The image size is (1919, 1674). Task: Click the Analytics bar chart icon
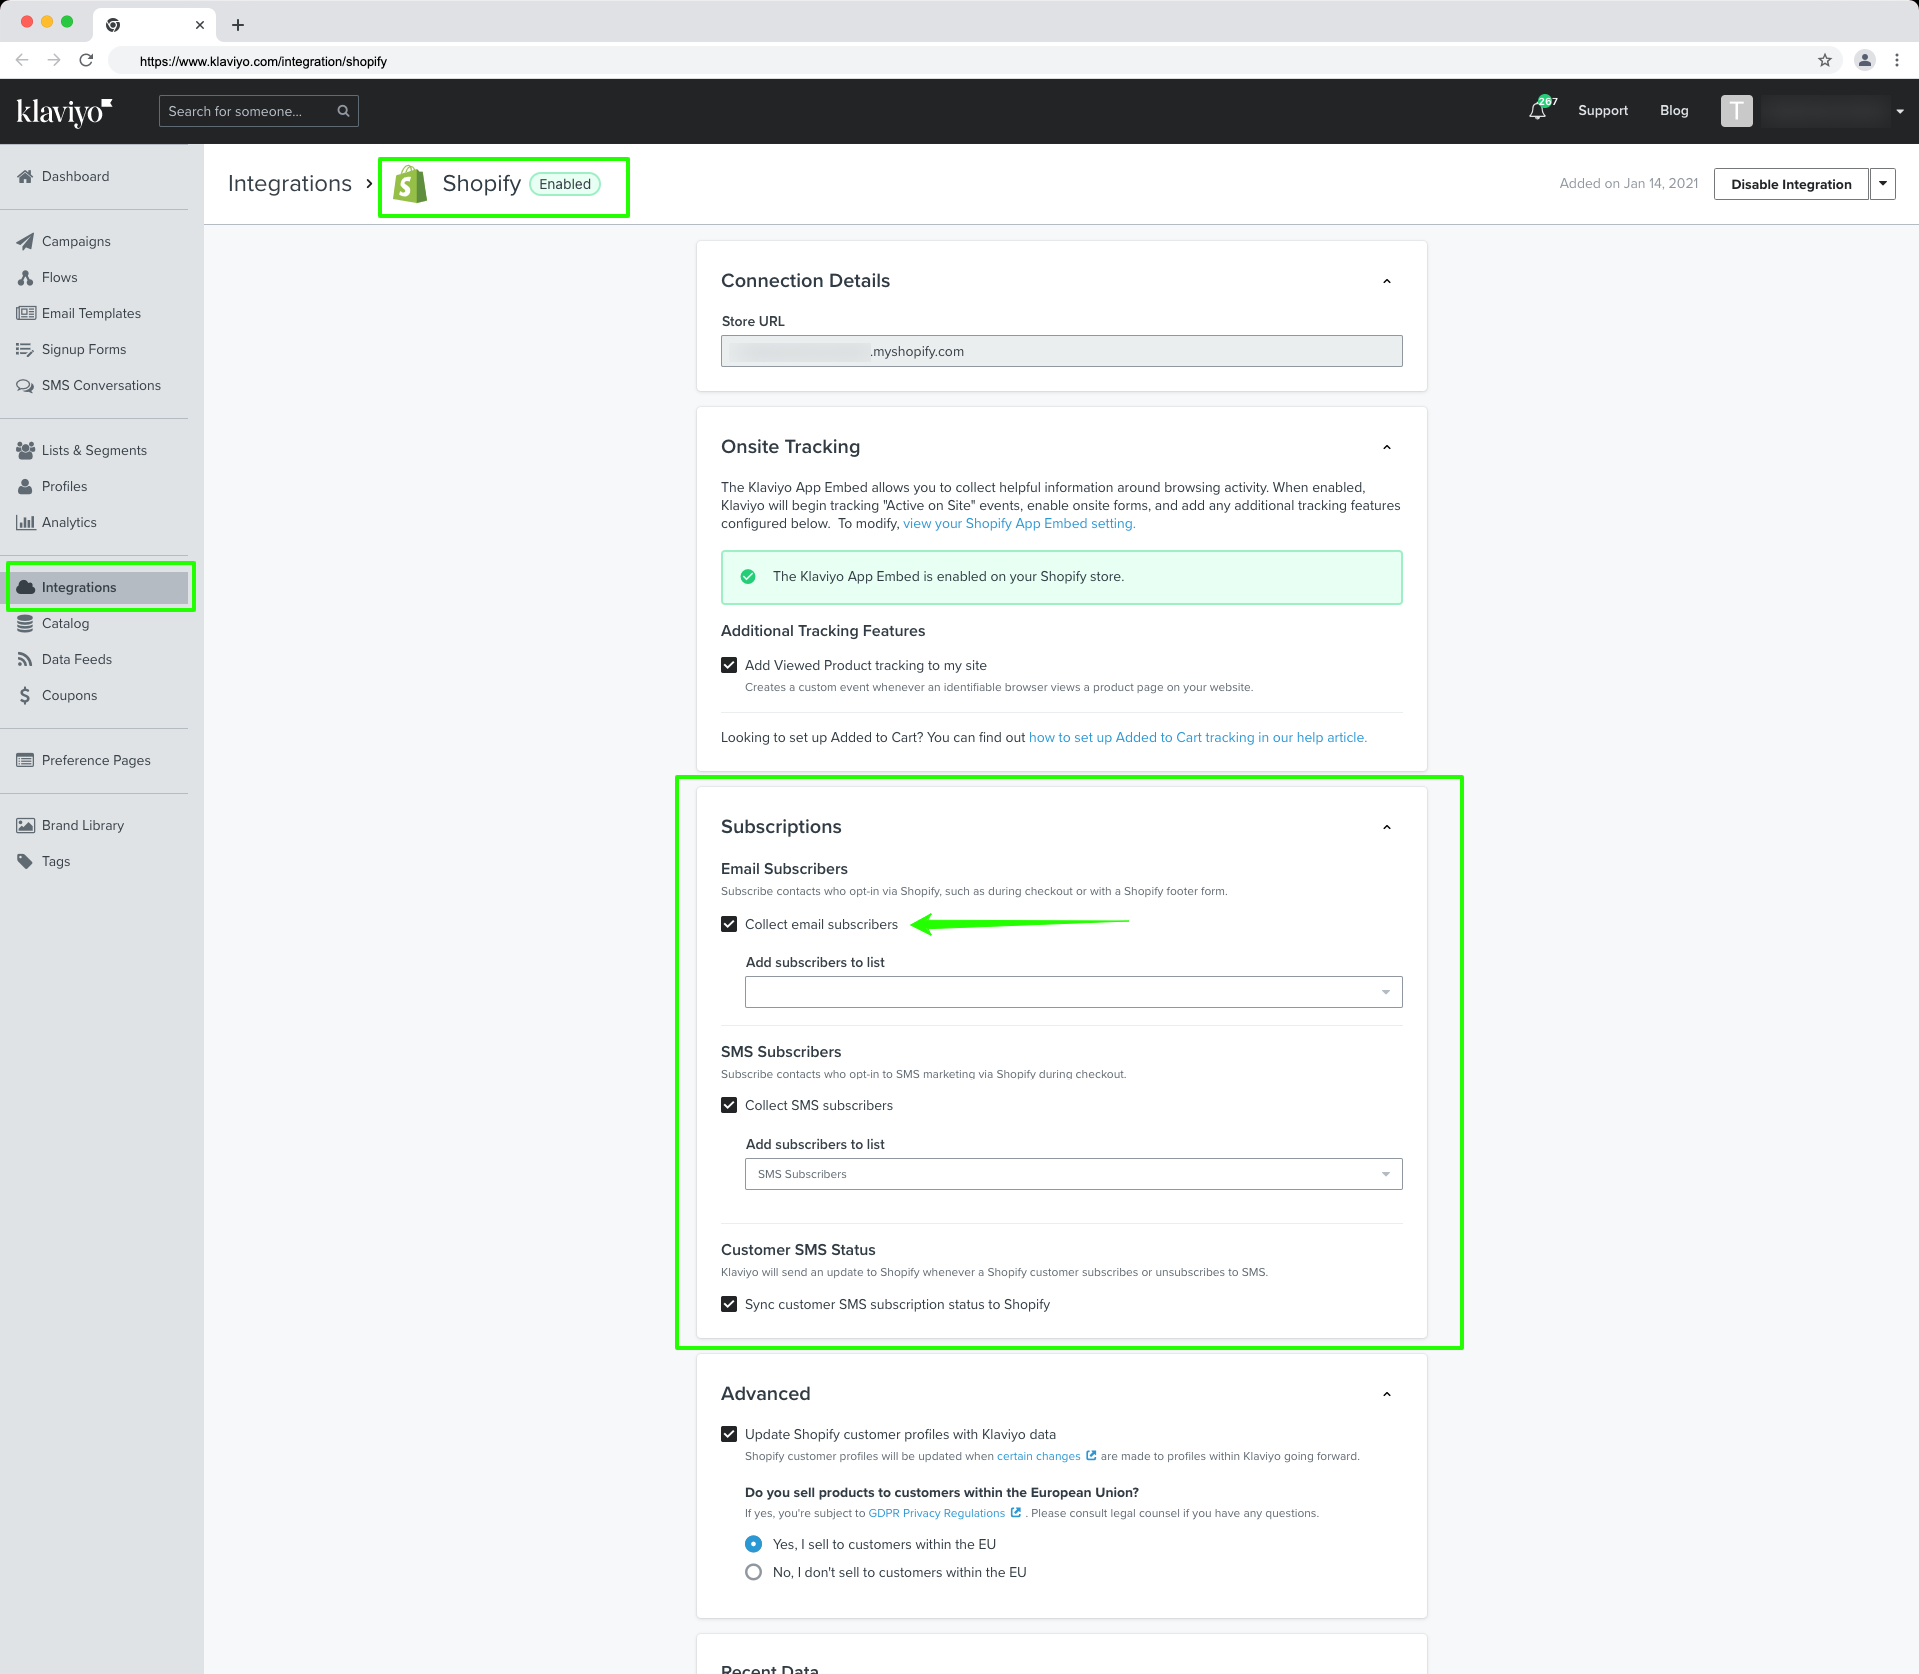[x=25, y=522]
